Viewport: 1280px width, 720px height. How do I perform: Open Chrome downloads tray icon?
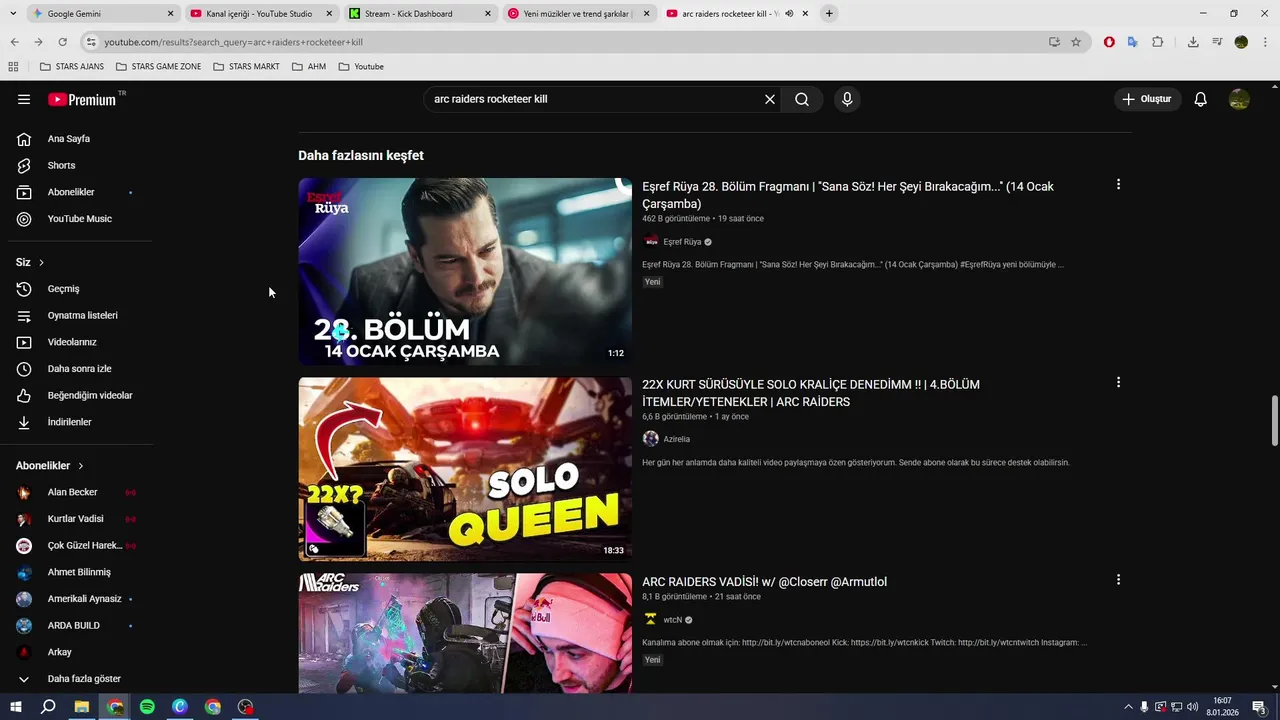1193,42
